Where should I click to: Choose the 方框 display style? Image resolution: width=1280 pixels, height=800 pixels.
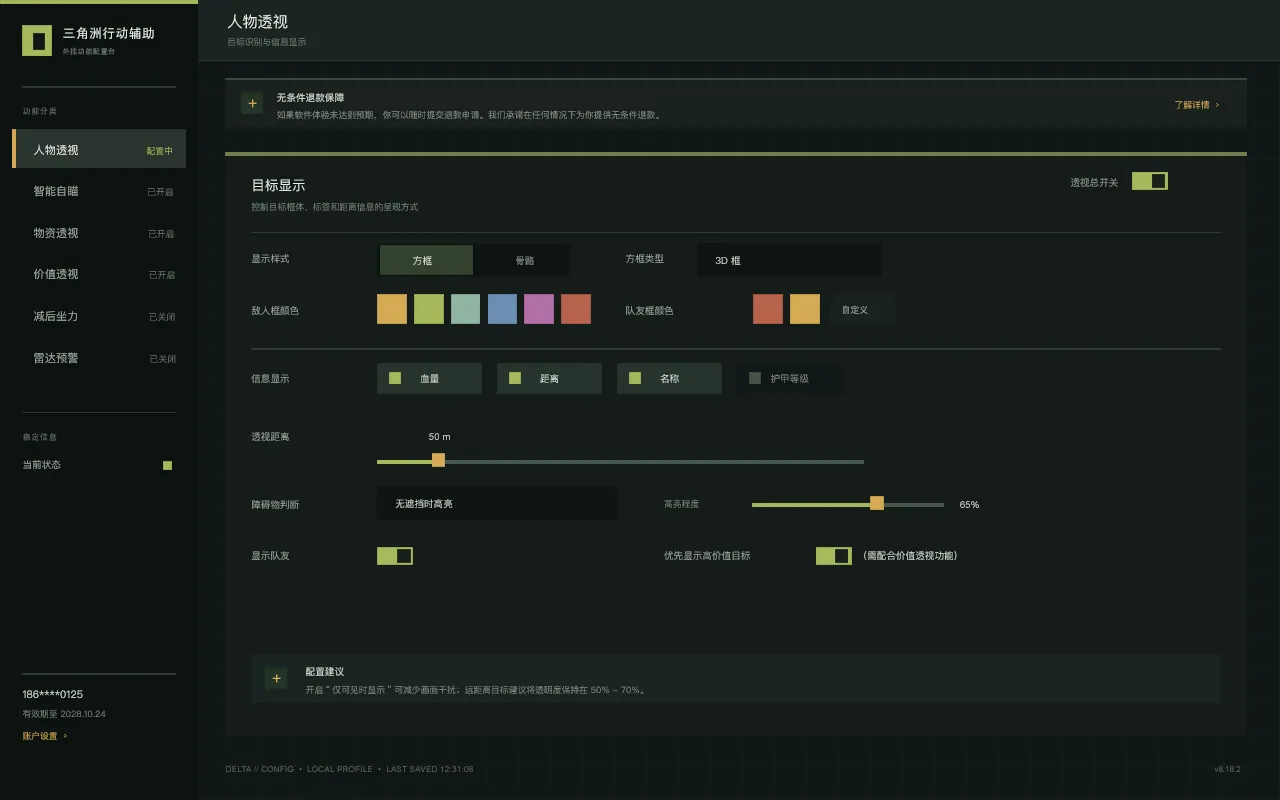pyautogui.click(x=426, y=260)
